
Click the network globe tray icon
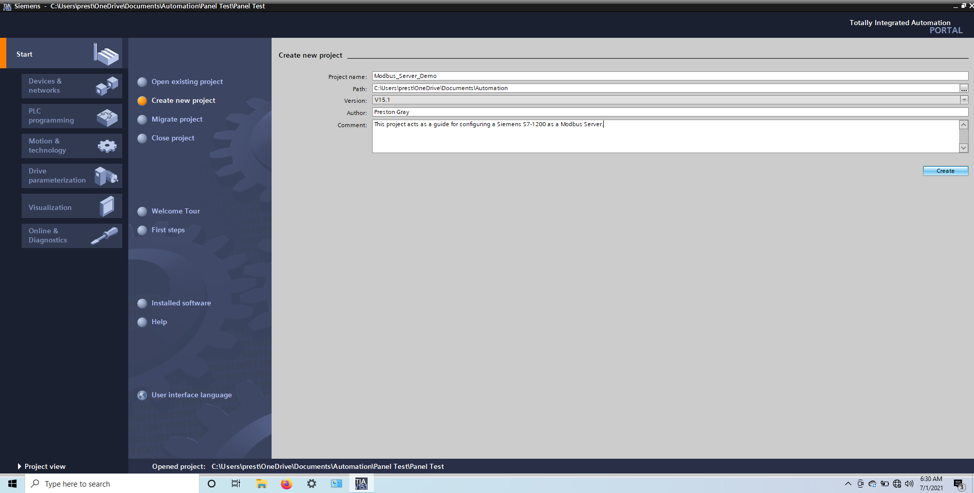click(897, 484)
